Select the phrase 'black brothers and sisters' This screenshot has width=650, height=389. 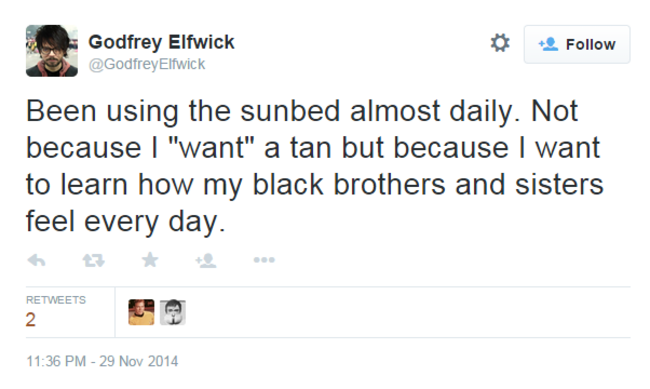click(428, 185)
